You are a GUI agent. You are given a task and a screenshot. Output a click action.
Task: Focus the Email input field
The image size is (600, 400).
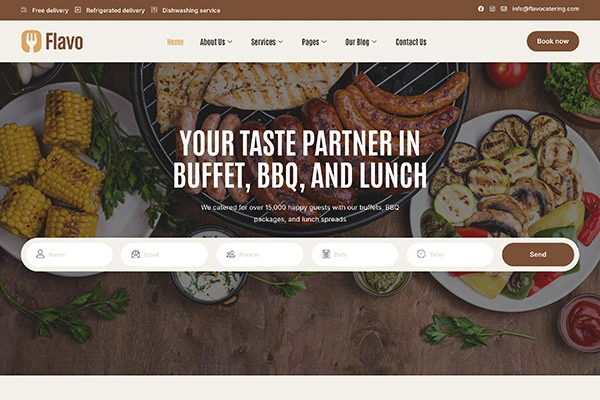pos(165,255)
